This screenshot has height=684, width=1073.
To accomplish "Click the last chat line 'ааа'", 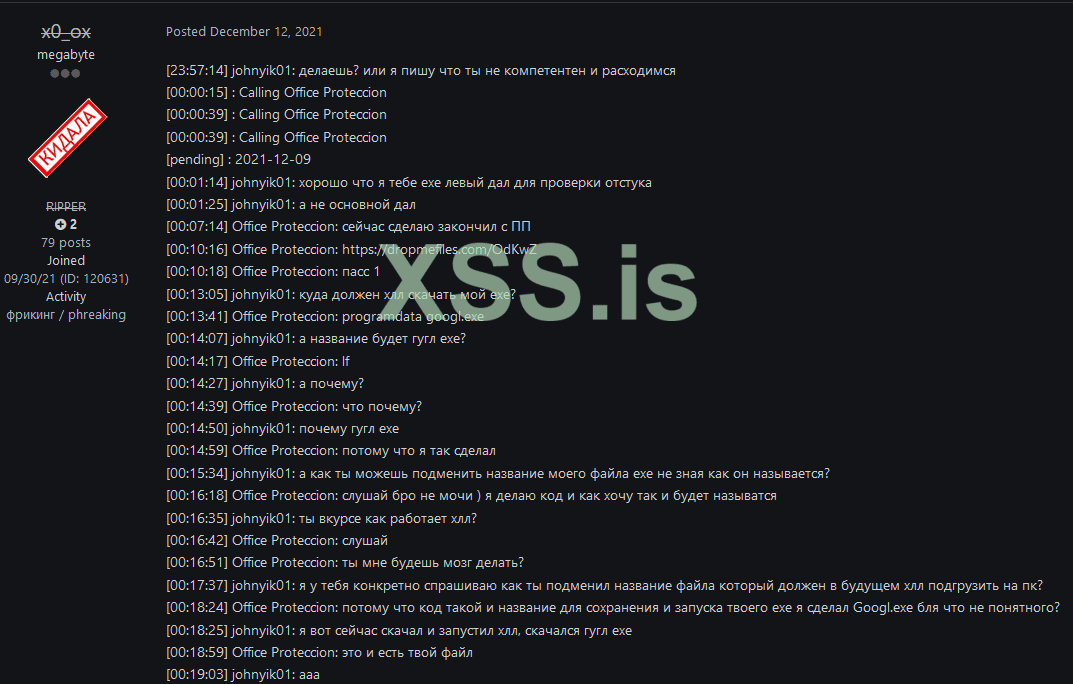I will click(x=243, y=675).
